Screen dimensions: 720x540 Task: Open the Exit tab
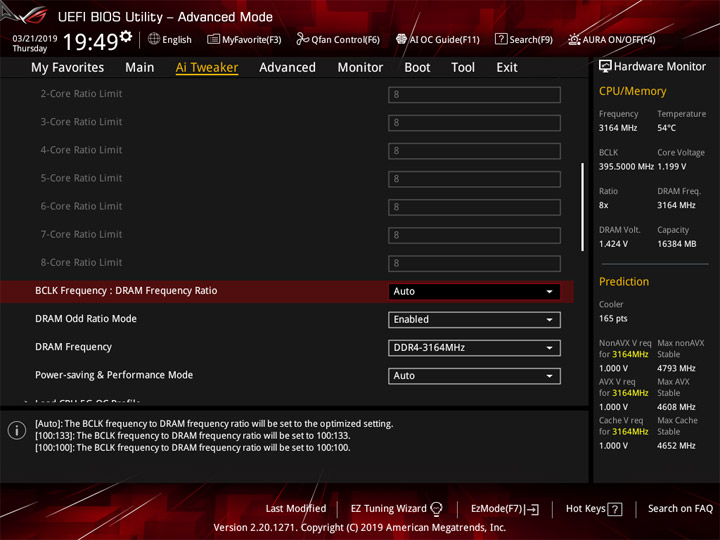coord(506,68)
